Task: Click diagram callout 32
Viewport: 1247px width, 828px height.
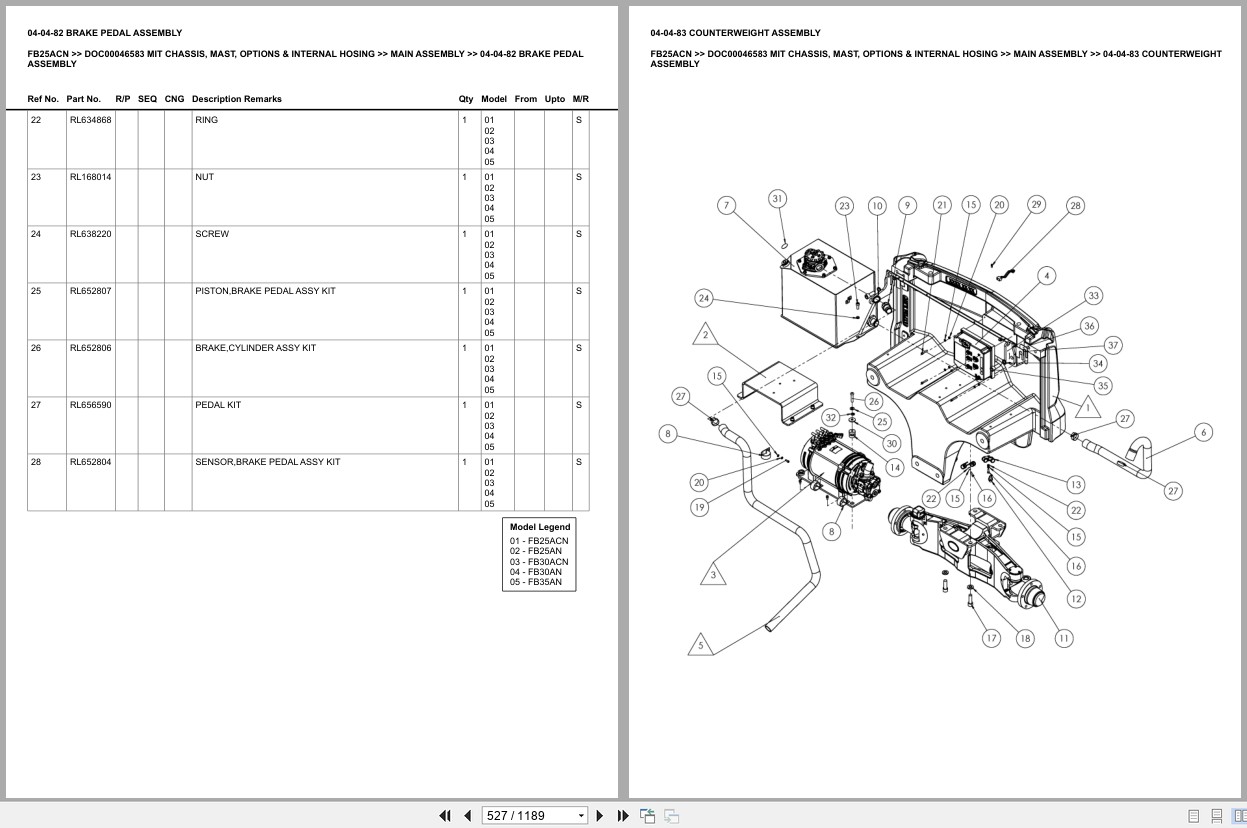Action: pyautogui.click(x=831, y=418)
